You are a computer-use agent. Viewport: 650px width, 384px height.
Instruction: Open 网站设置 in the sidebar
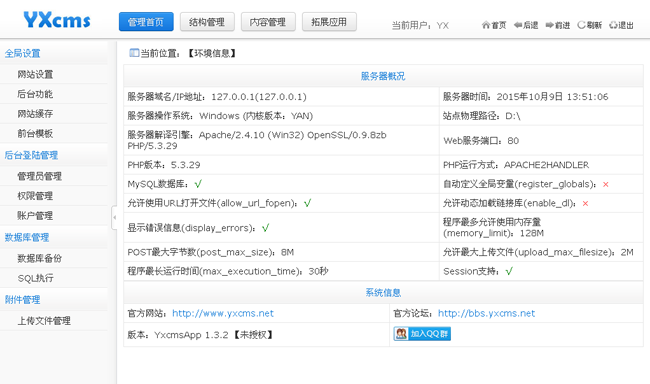click(x=35, y=74)
